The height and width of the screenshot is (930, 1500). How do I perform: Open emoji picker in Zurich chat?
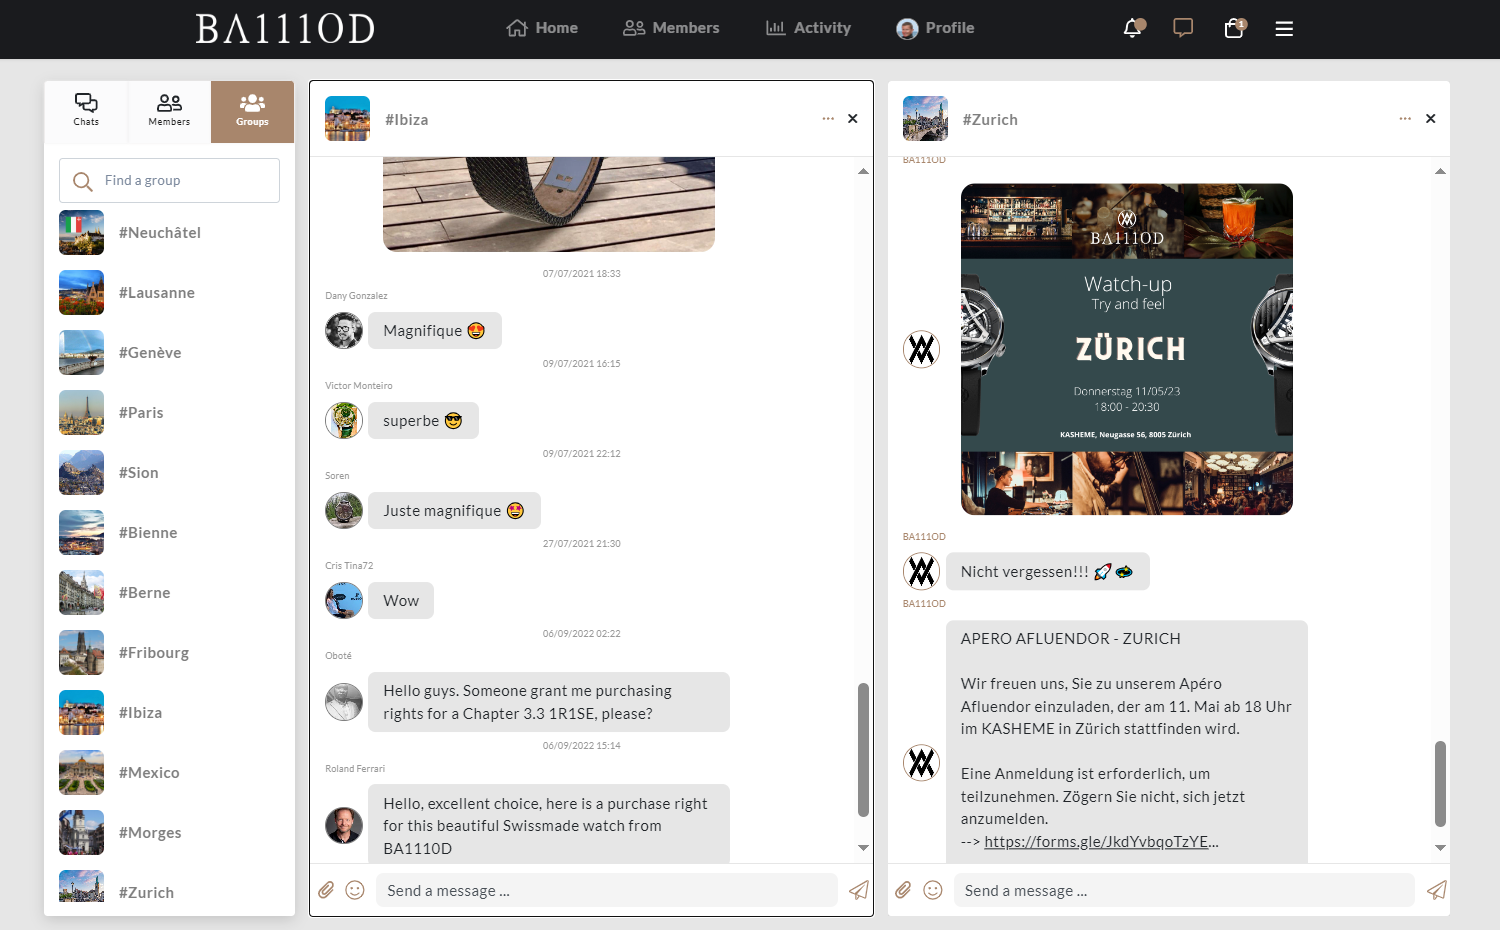[933, 890]
